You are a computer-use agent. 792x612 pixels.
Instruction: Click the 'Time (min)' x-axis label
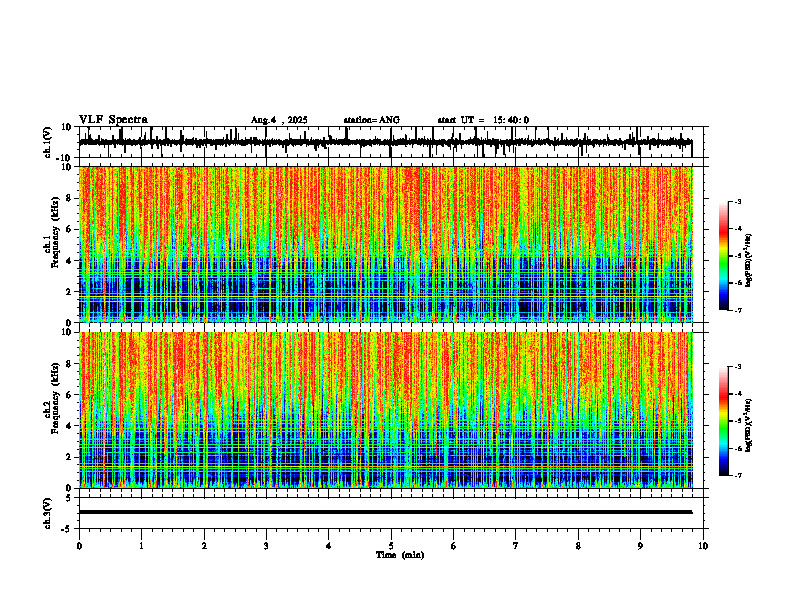[x=400, y=555]
